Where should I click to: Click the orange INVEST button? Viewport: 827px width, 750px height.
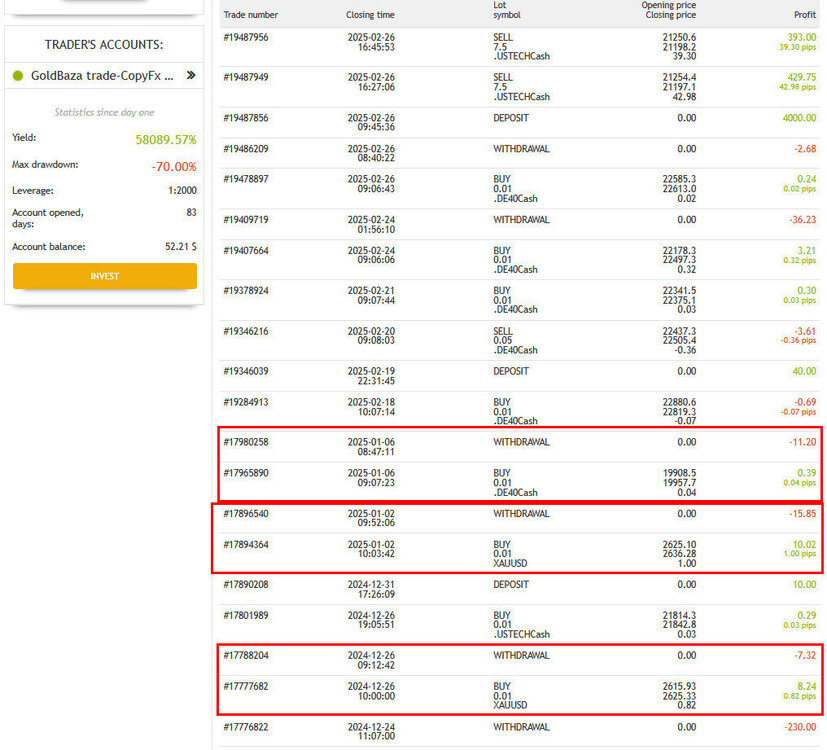104,276
